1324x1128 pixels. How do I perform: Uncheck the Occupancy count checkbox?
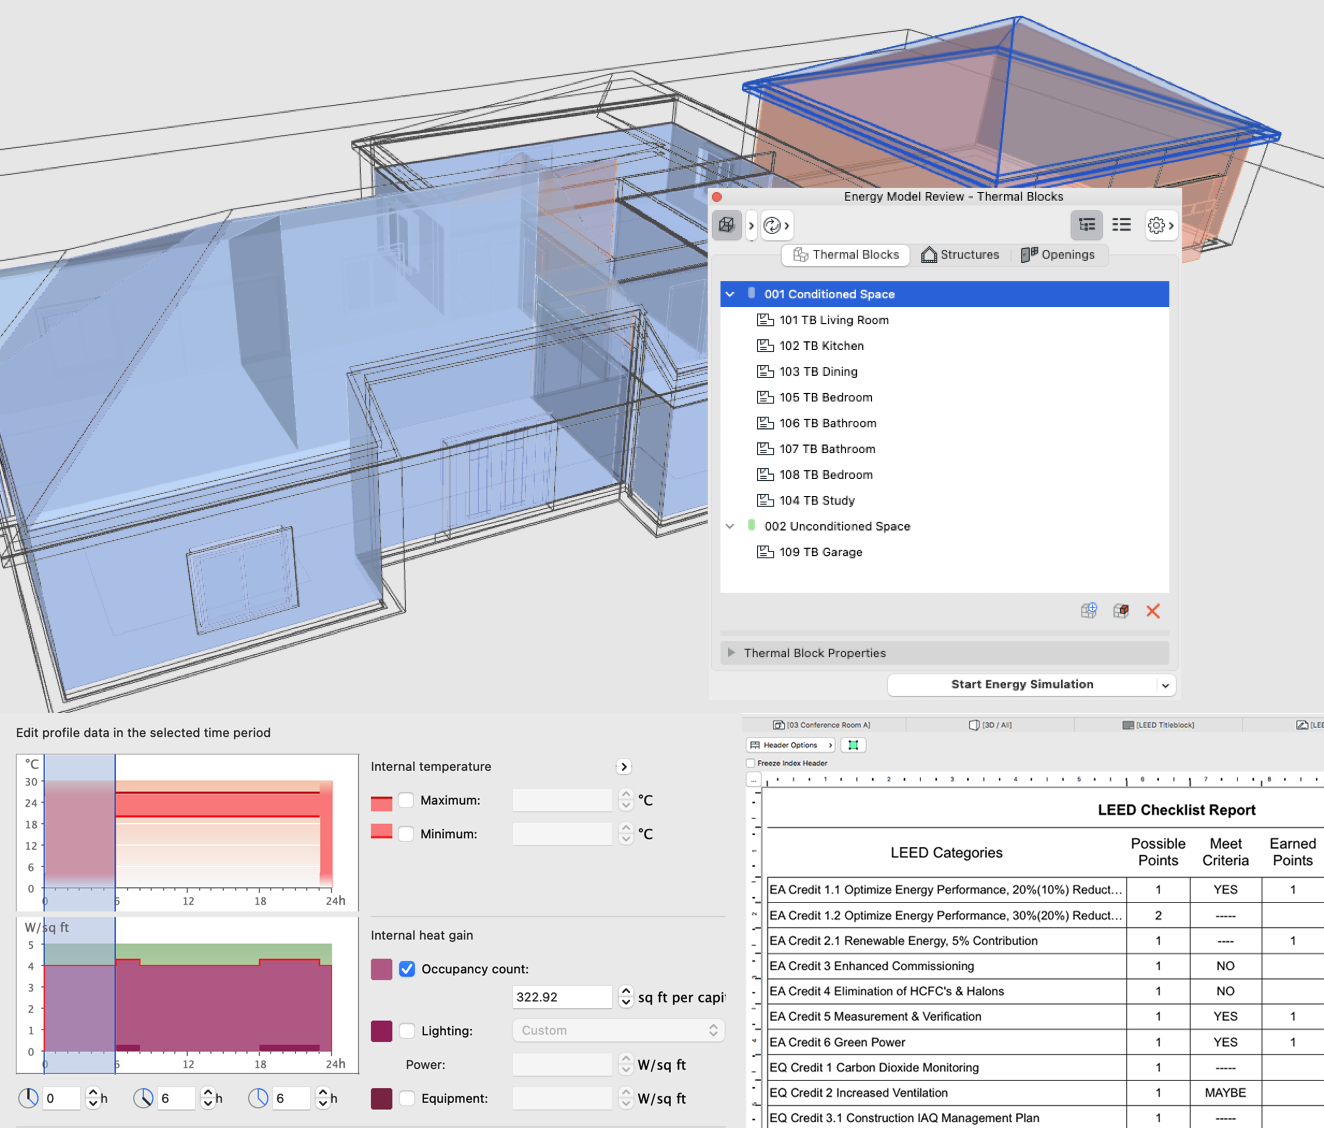(x=407, y=969)
